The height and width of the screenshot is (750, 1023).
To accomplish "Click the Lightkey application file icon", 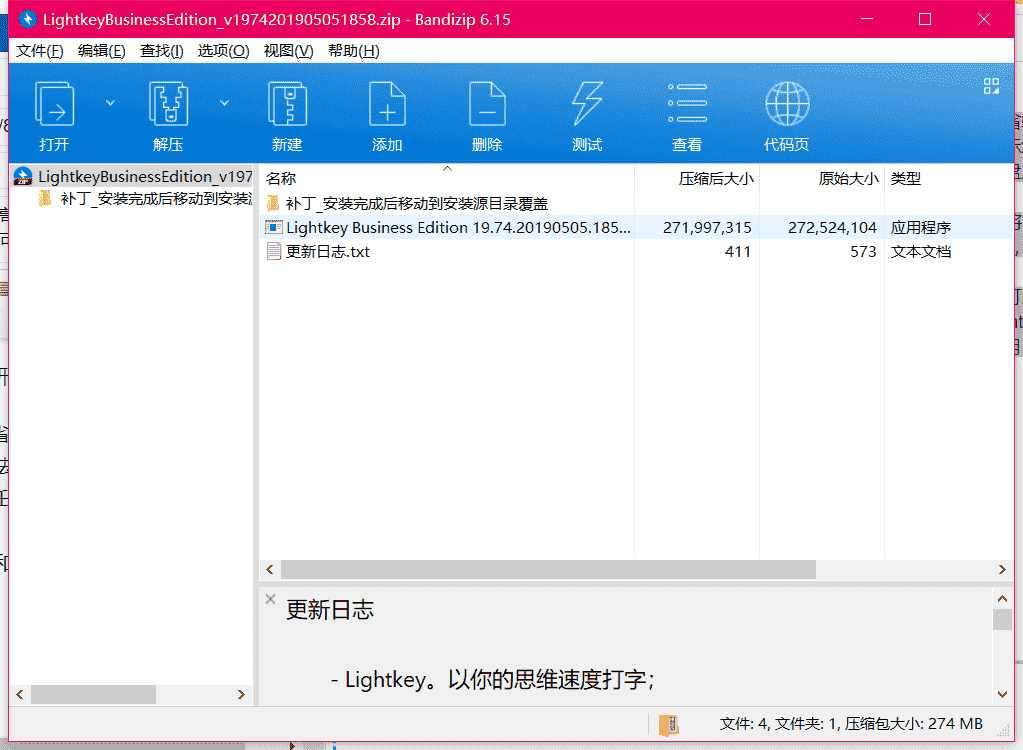I will 273,228.
